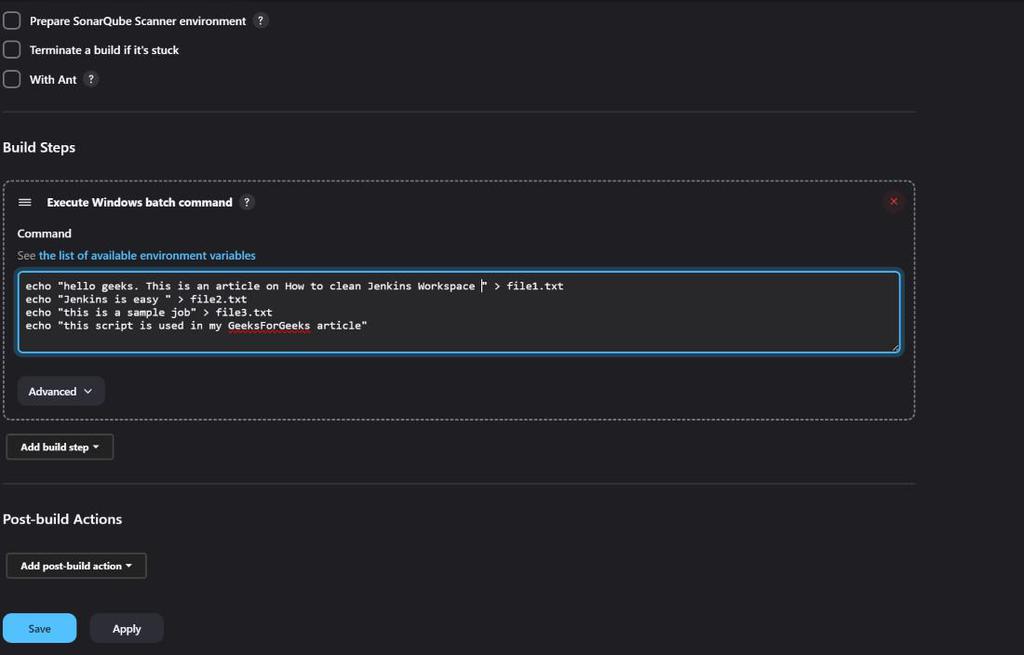Click the resize grip in the textarea corner
The image size is (1024, 655).
pos(895,347)
